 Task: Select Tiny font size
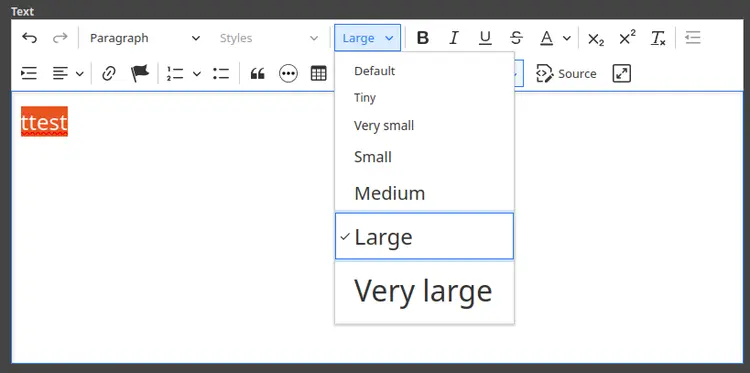424,98
